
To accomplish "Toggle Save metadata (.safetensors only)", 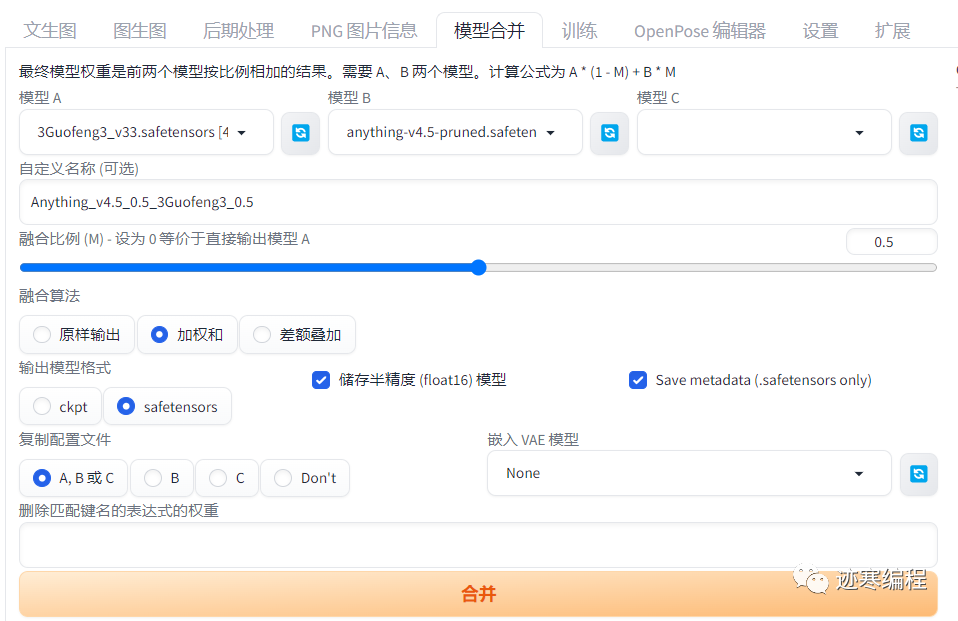I will 638,380.
